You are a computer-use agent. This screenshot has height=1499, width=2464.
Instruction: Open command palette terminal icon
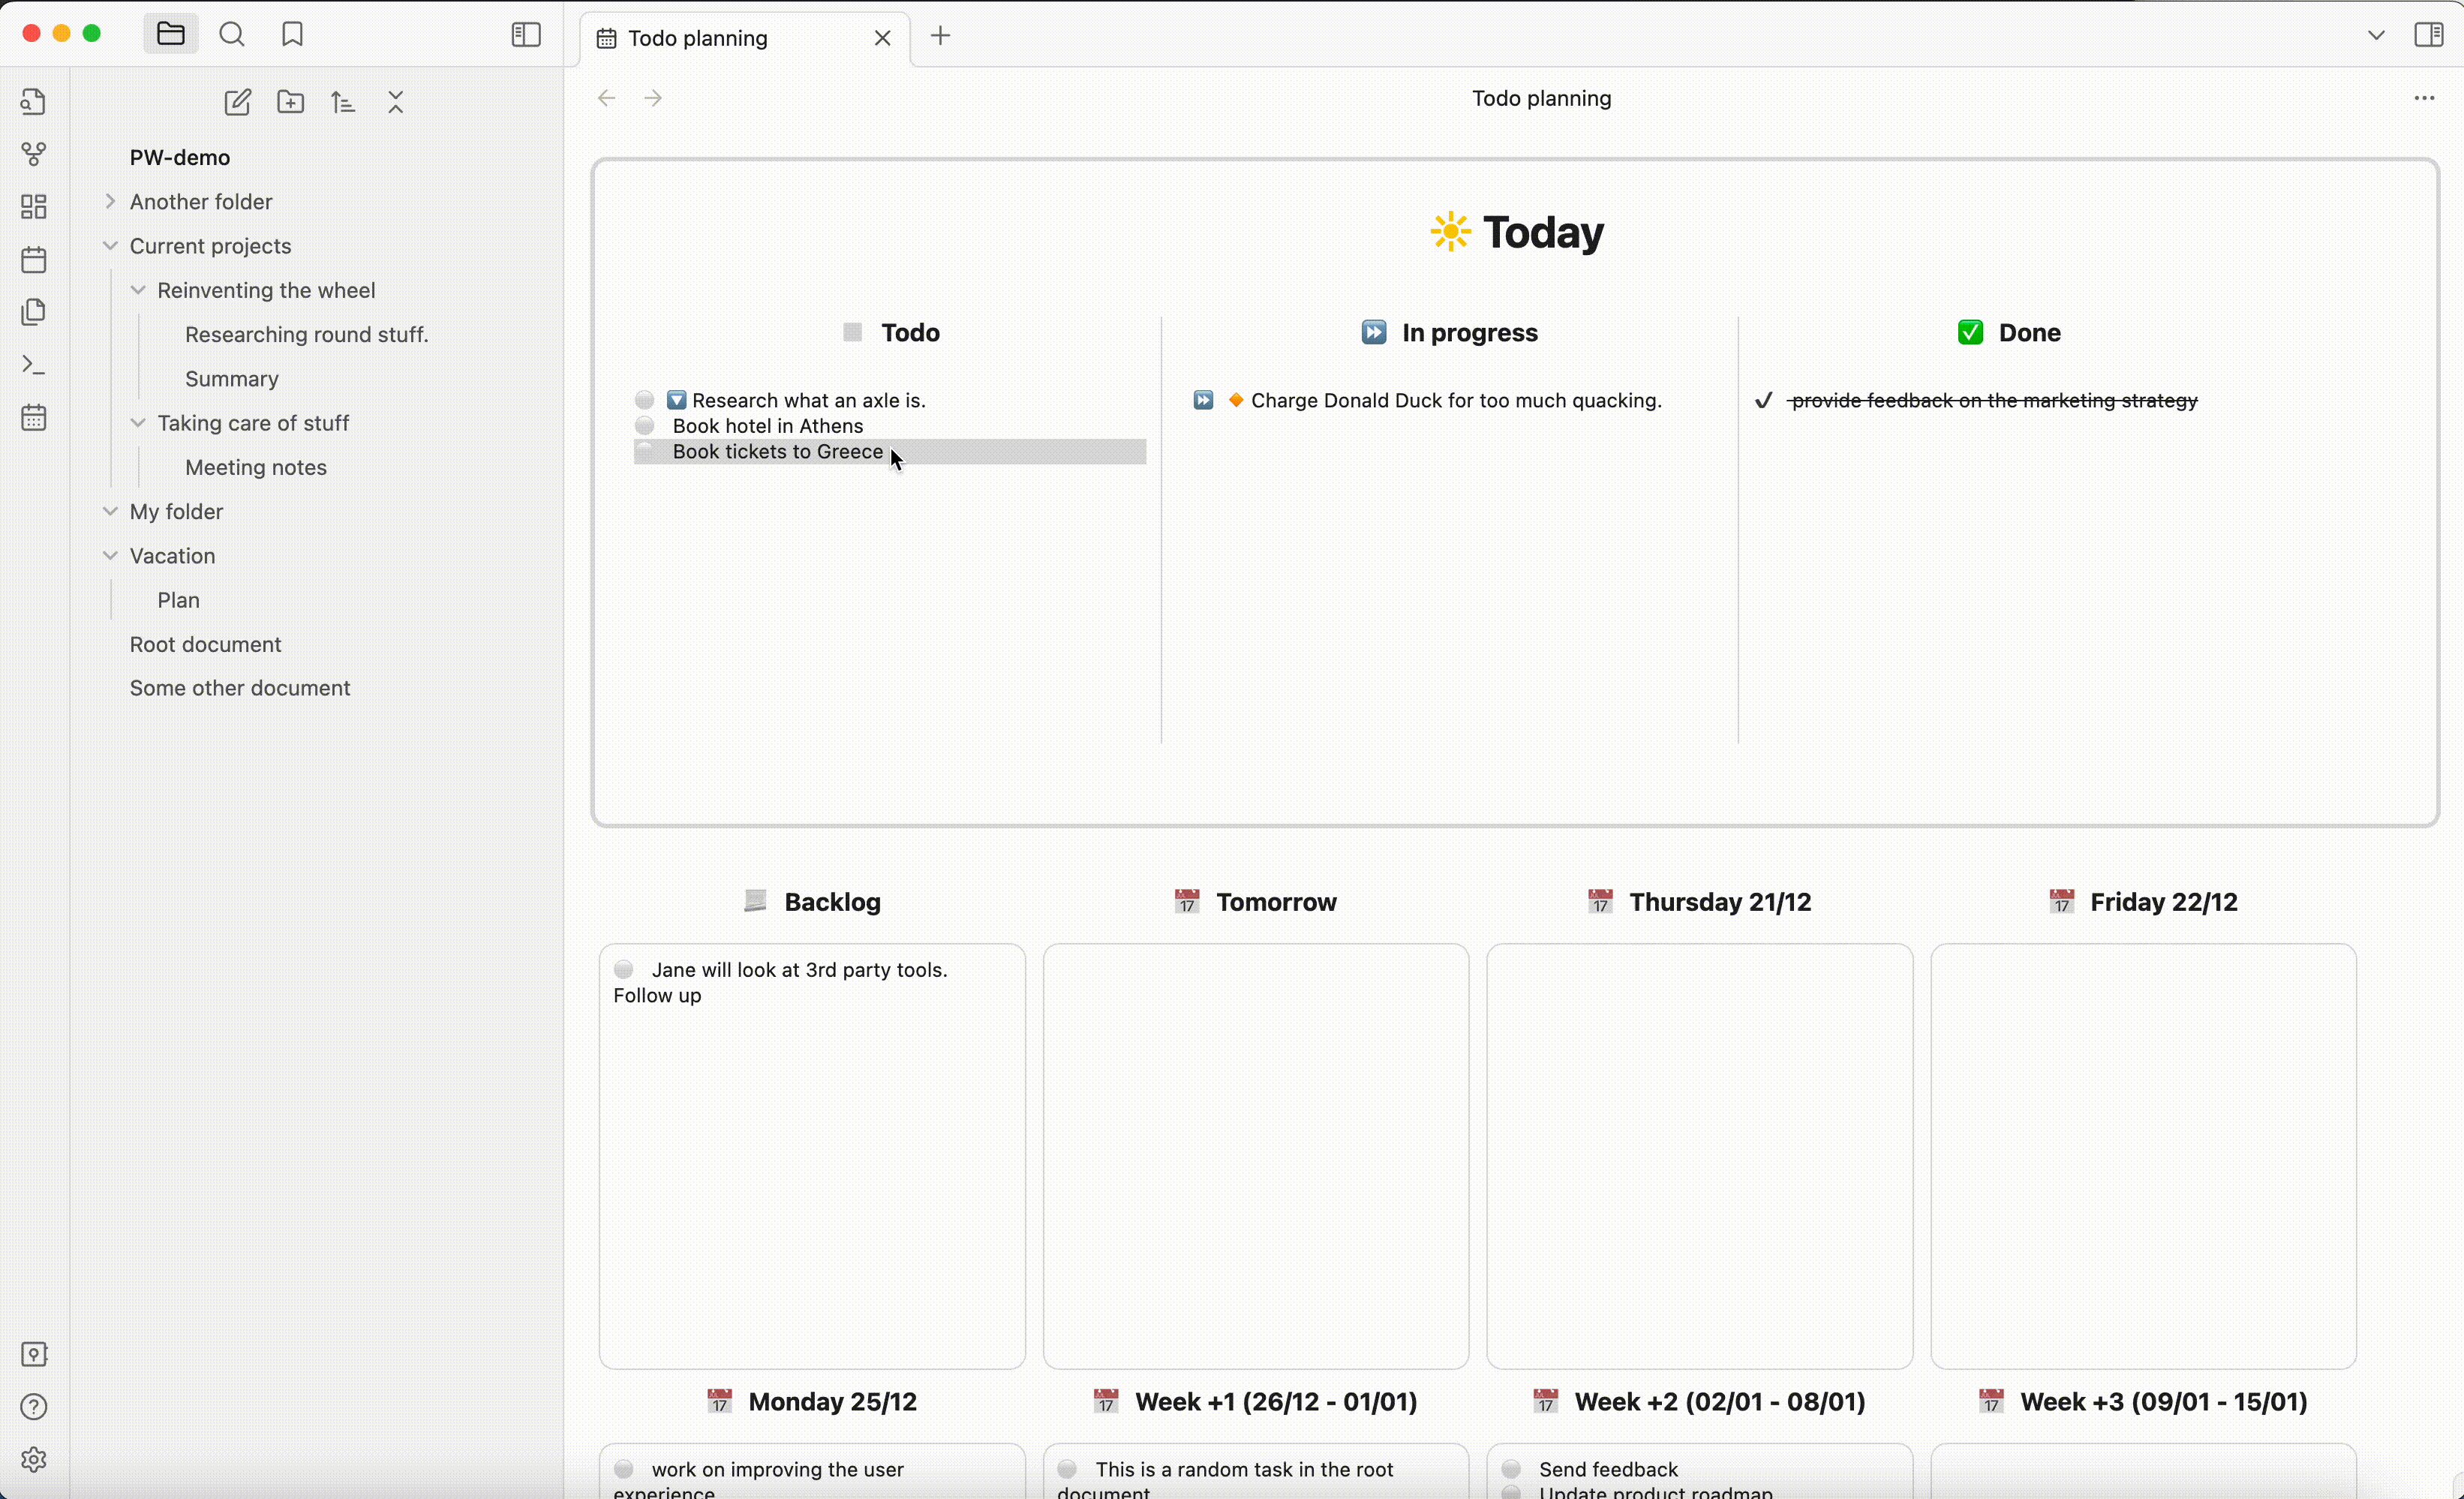(34, 365)
